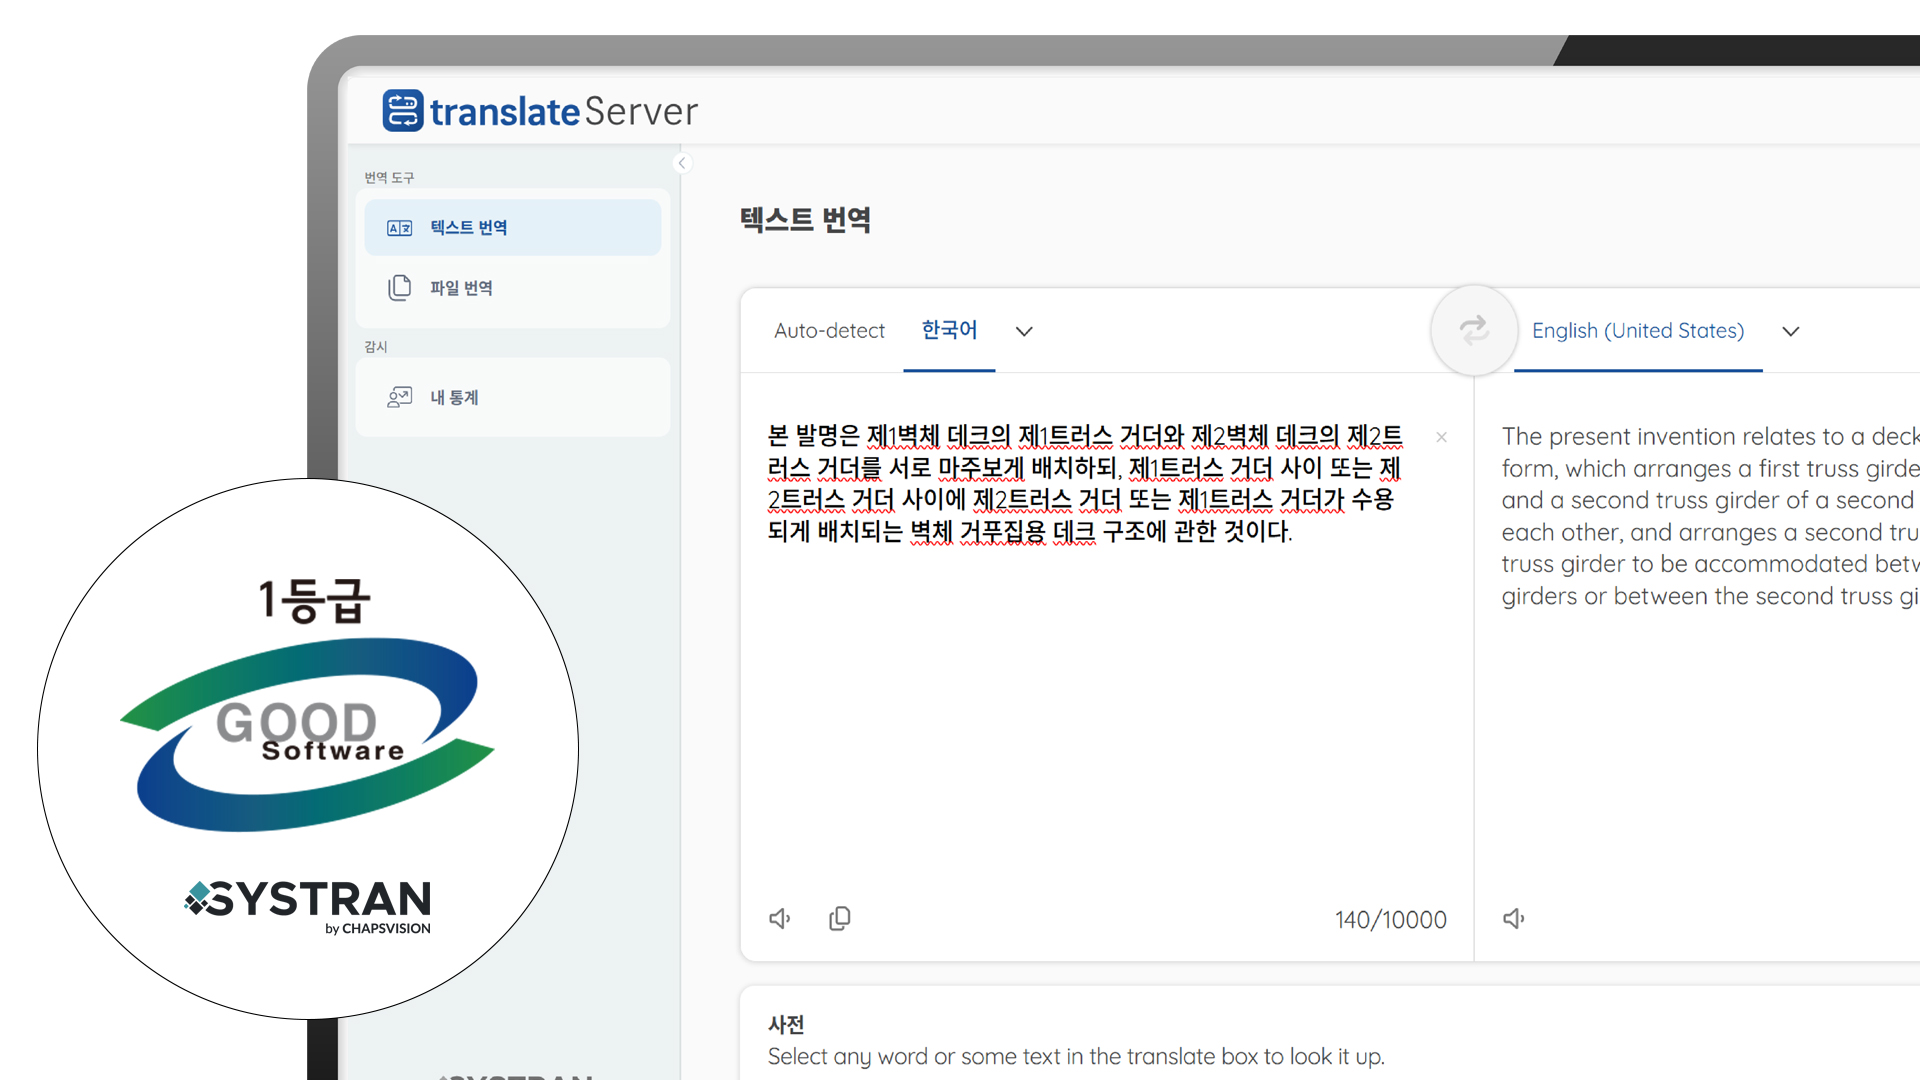Image resolution: width=1920 pixels, height=1080 pixels.
Task: Swap source and target languages
Action: 1473,331
